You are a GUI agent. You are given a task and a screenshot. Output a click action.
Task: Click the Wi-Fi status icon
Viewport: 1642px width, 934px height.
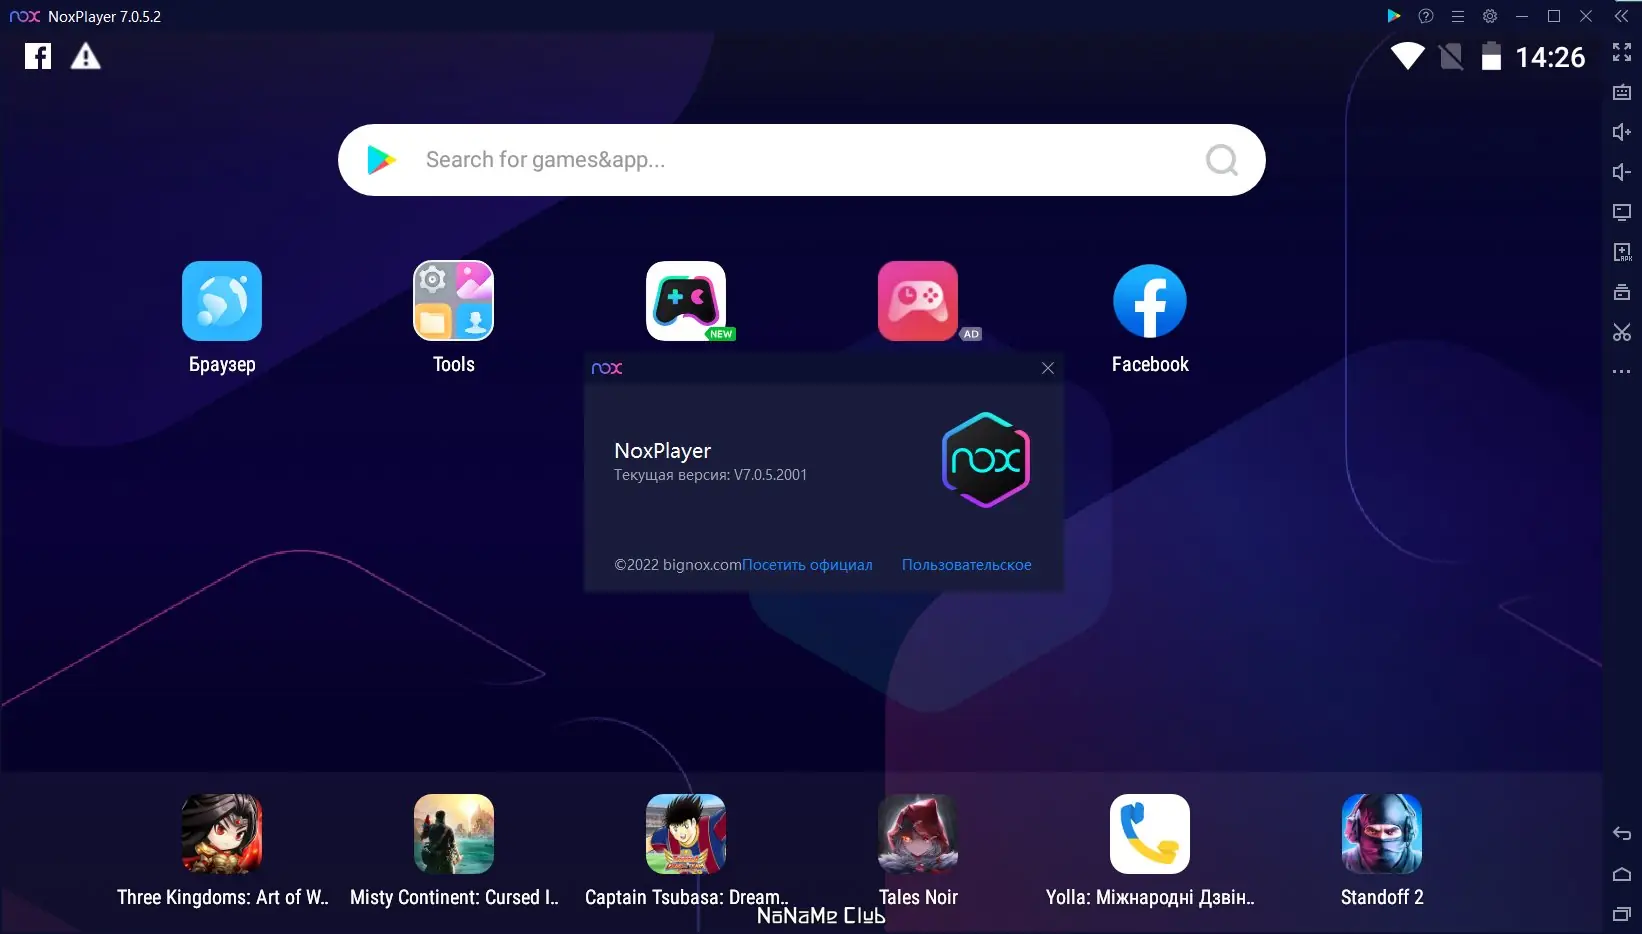(x=1407, y=56)
